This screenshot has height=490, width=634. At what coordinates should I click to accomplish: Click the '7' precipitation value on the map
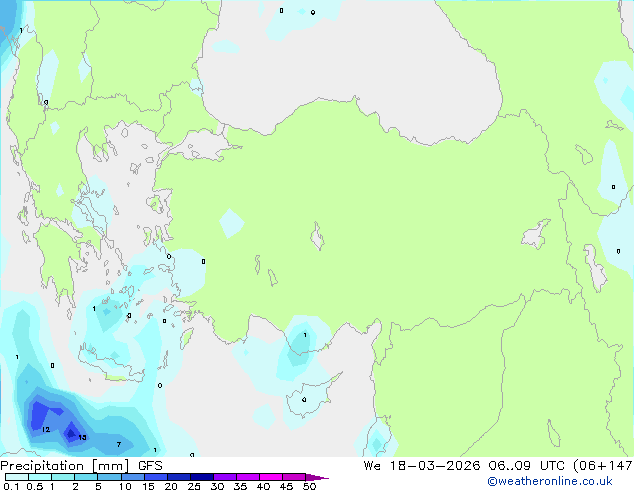pyautogui.click(x=119, y=444)
